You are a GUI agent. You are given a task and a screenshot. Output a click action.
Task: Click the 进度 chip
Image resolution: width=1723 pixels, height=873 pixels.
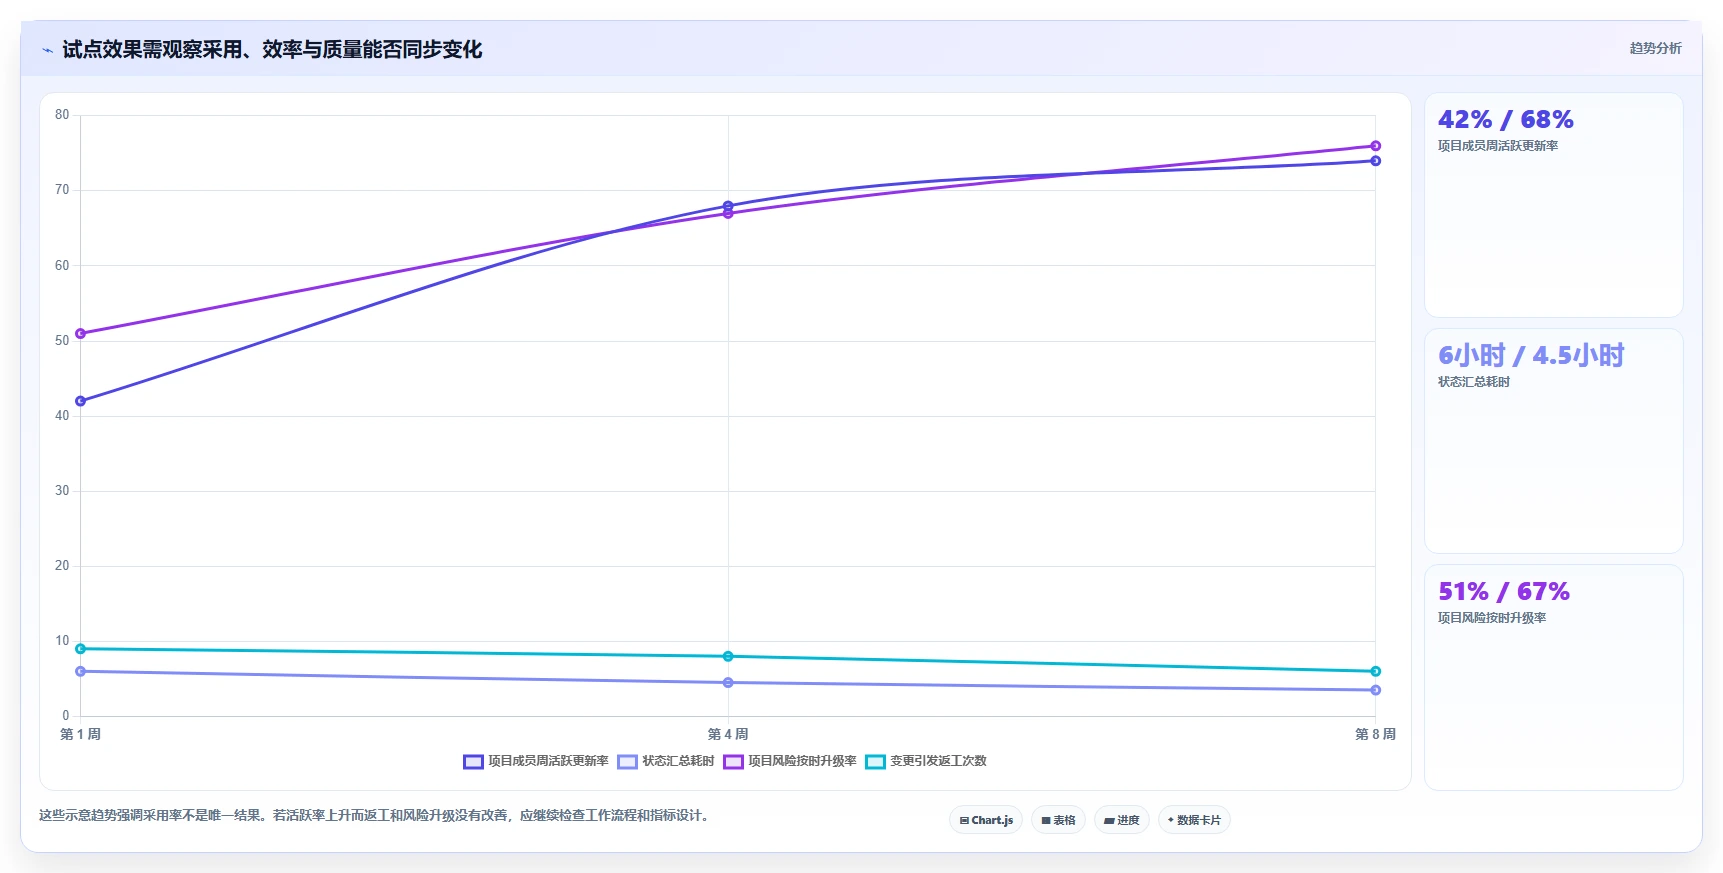1122,820
